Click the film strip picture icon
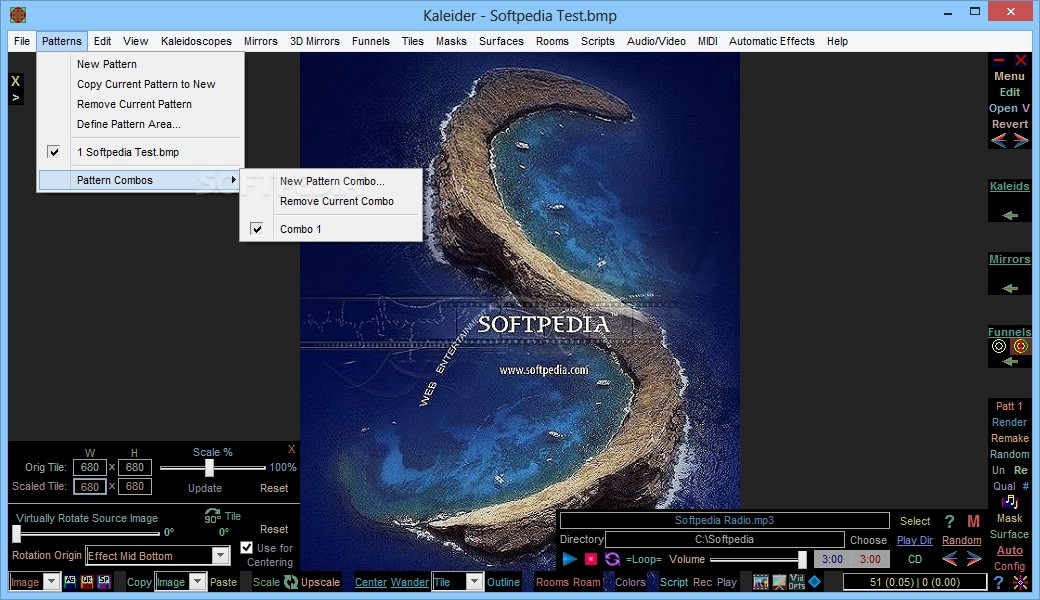Image resolution: width=1040 pixels, height=600 pixels. pos(761,582)
